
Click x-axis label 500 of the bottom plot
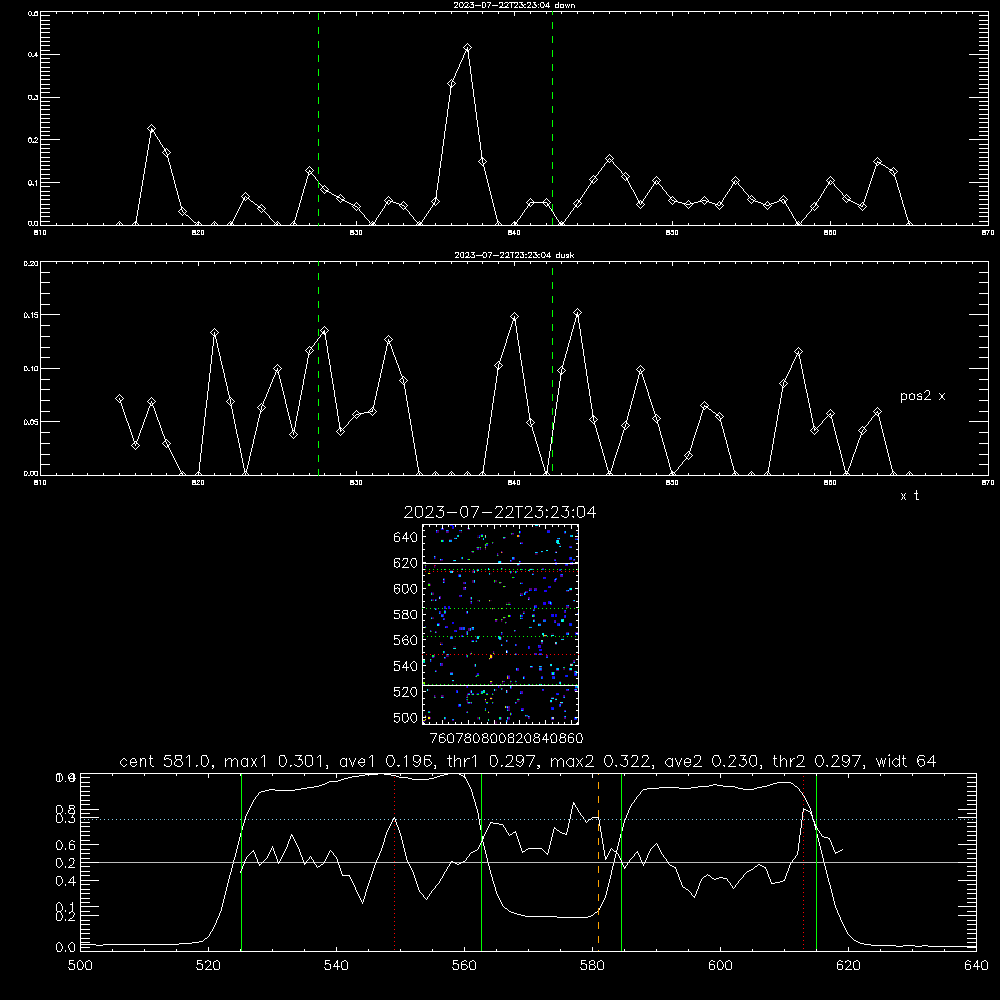pos(80,966)
